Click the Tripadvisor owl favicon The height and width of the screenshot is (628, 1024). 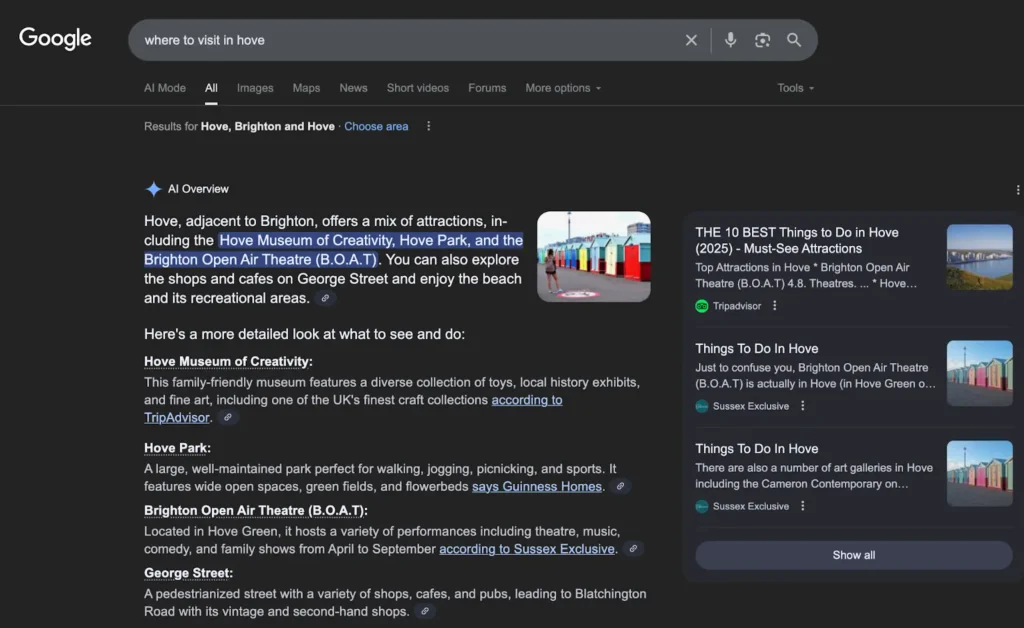(701, 306)
